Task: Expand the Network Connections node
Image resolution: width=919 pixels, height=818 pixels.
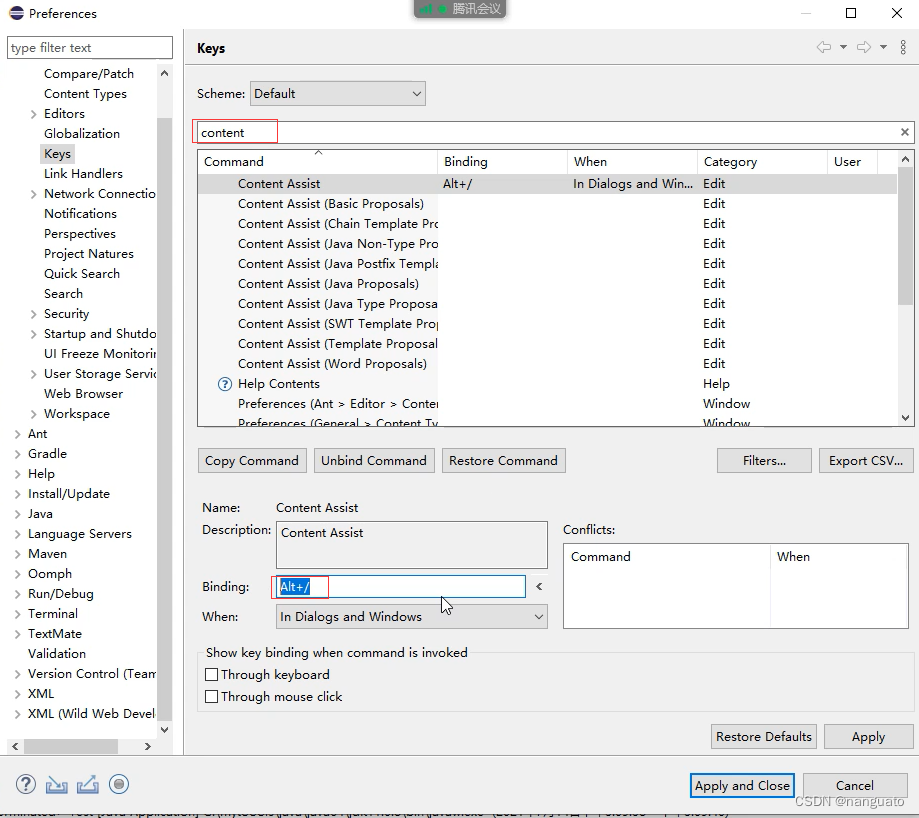Action: [x=33, y=194]
